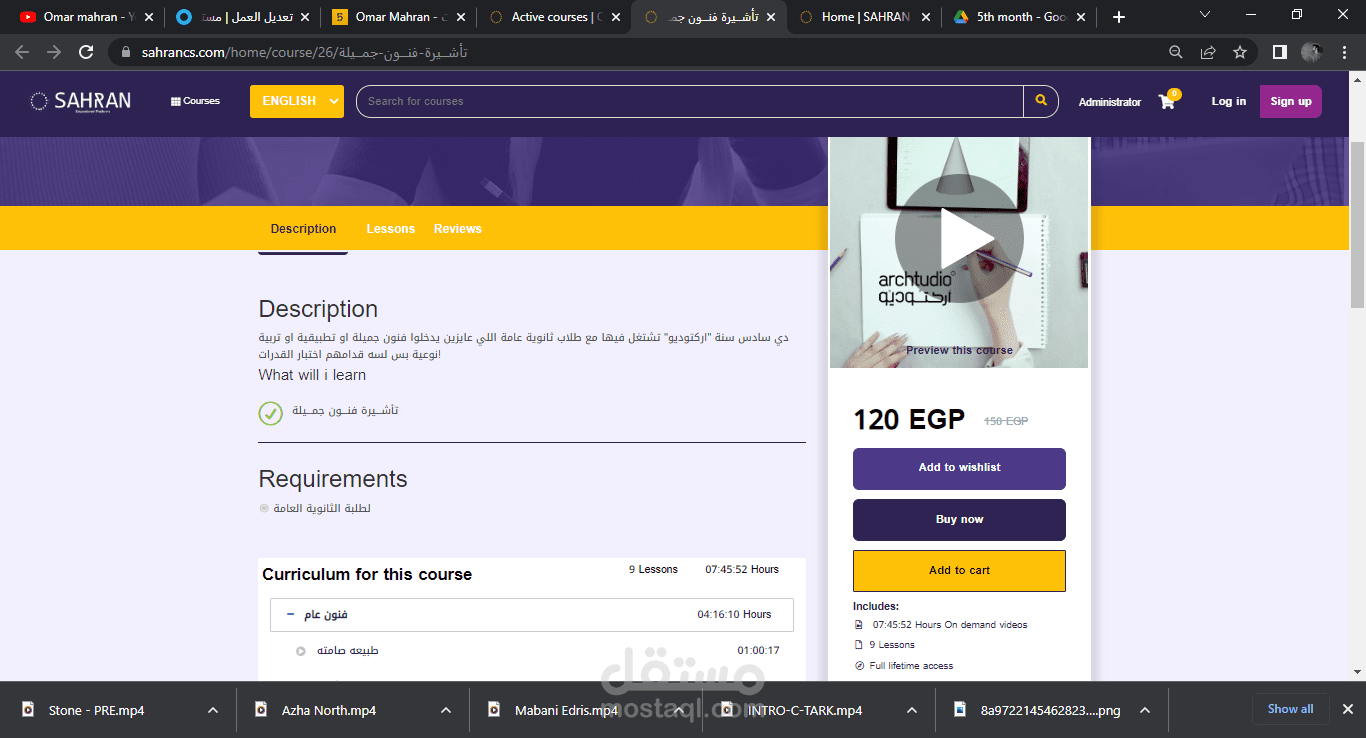Expand options for Stone - PRE.mp4 download
The height and width of the screenshot is (738, 1366).
pos(213,710)
